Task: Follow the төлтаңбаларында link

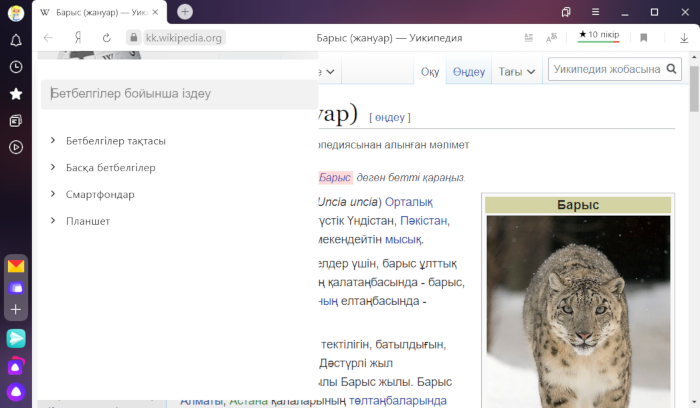Action: (397, 401)
